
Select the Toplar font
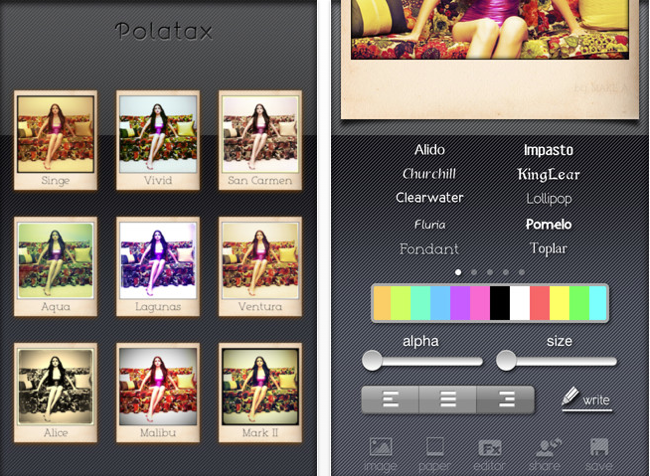point(548,248)
